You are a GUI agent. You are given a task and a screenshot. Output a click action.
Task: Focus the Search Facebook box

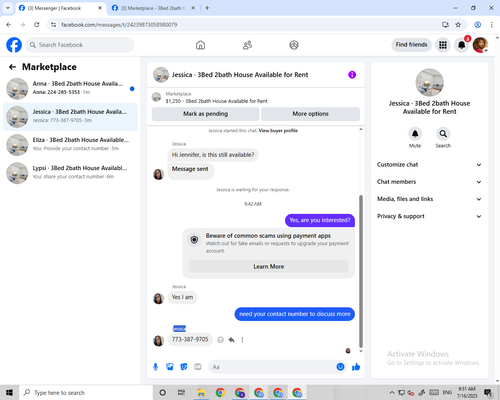point(80,45)
